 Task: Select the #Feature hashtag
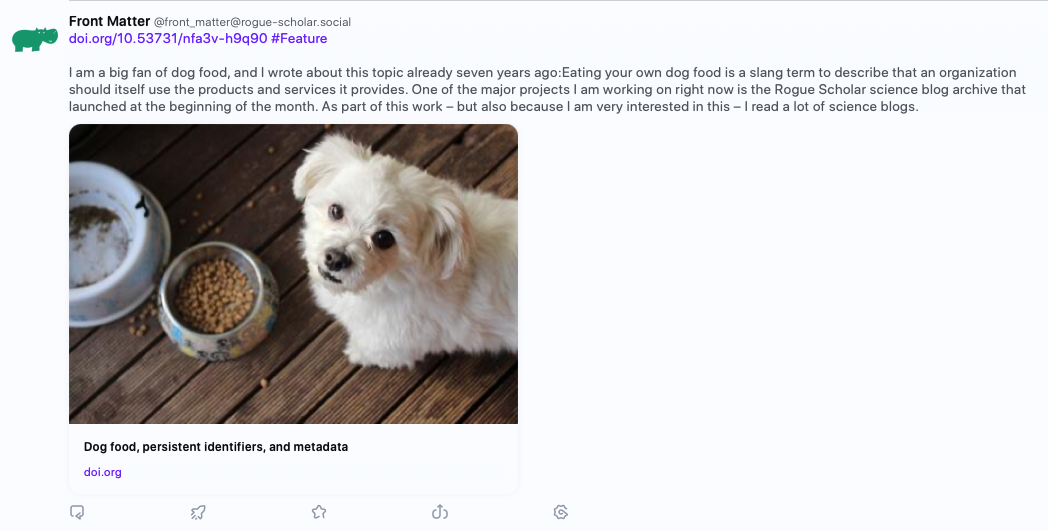(299, 39)
